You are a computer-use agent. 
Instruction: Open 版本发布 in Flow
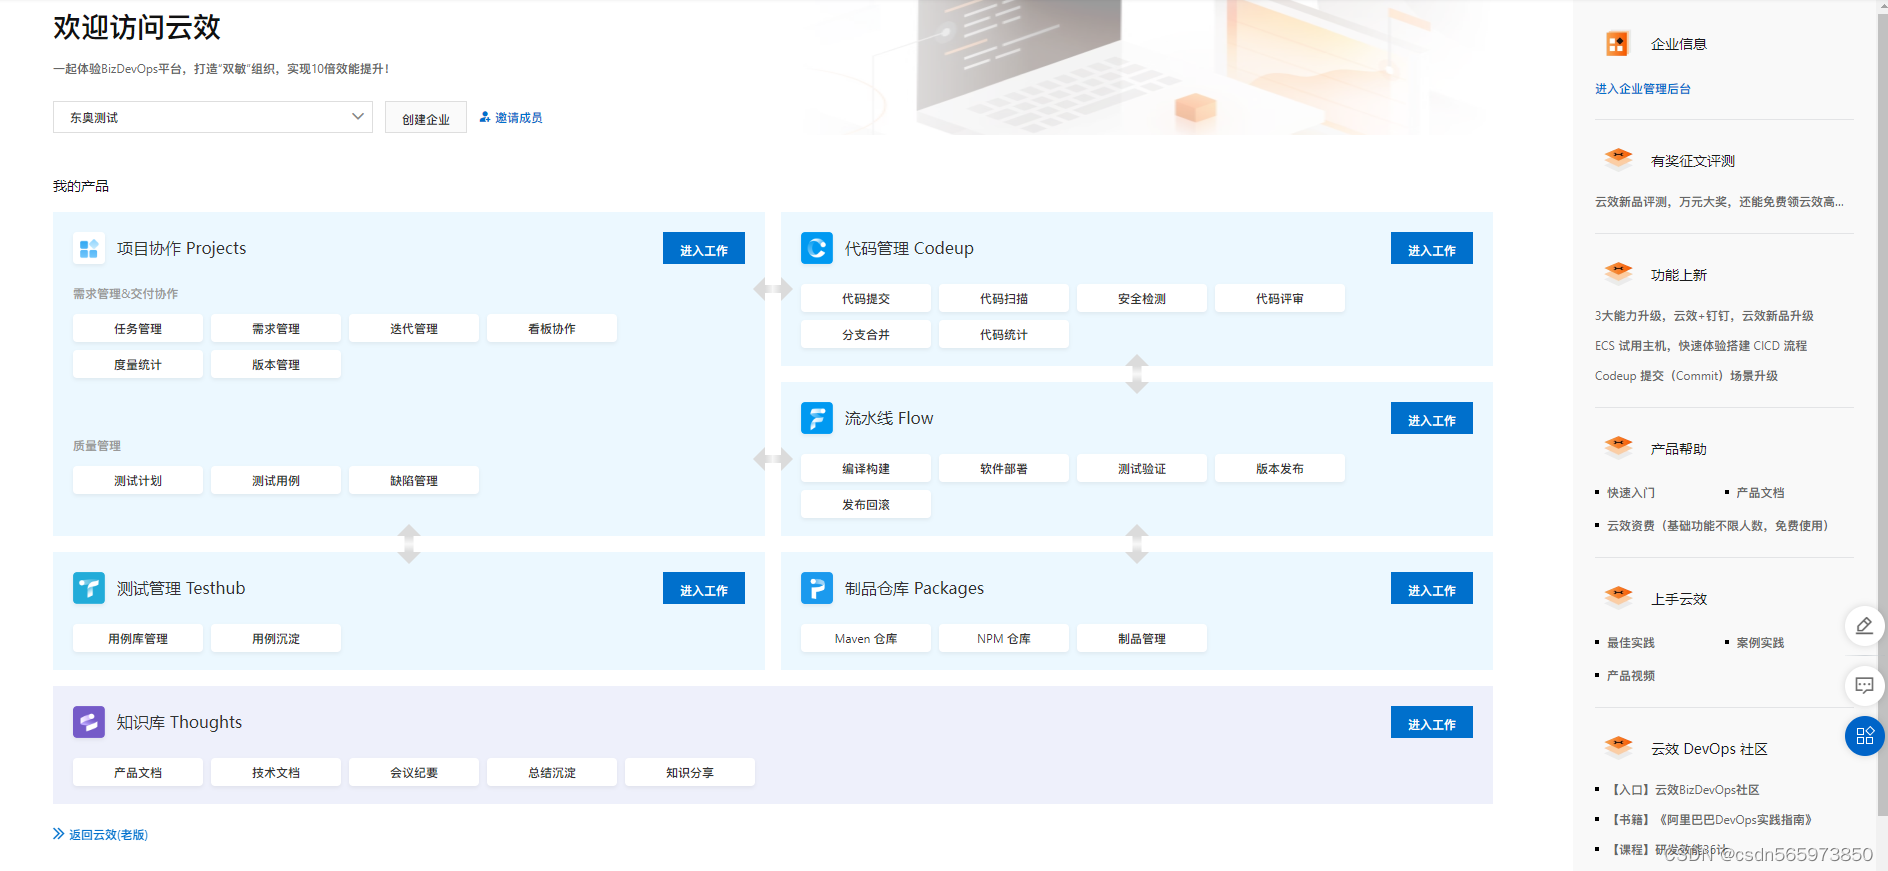point(1280,468)
